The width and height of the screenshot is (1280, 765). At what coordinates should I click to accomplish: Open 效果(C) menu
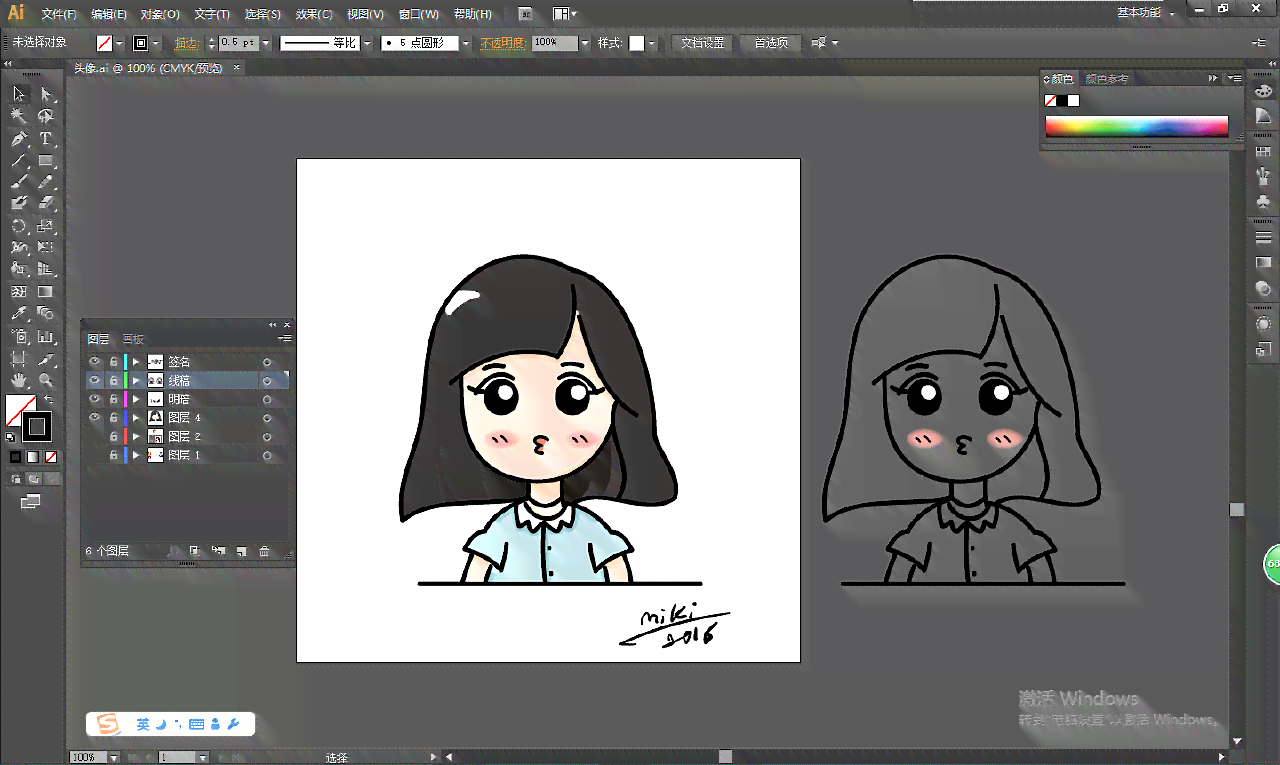[x=315, y=14]
